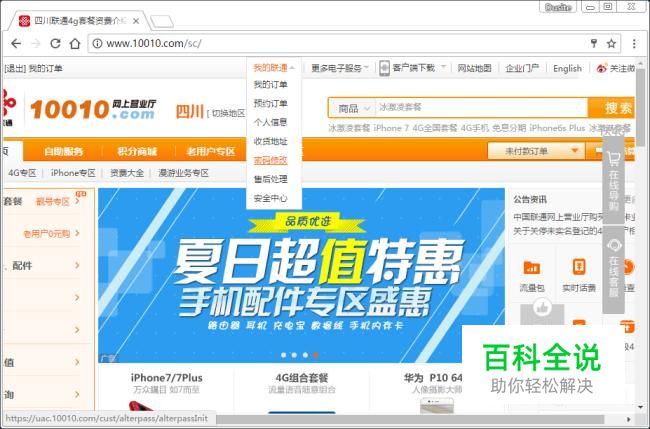Image resolution: width=650 pixels, height=429 pixels.
Task: Expand the 配件 sidebar chevron
Action: click(78, 265)
